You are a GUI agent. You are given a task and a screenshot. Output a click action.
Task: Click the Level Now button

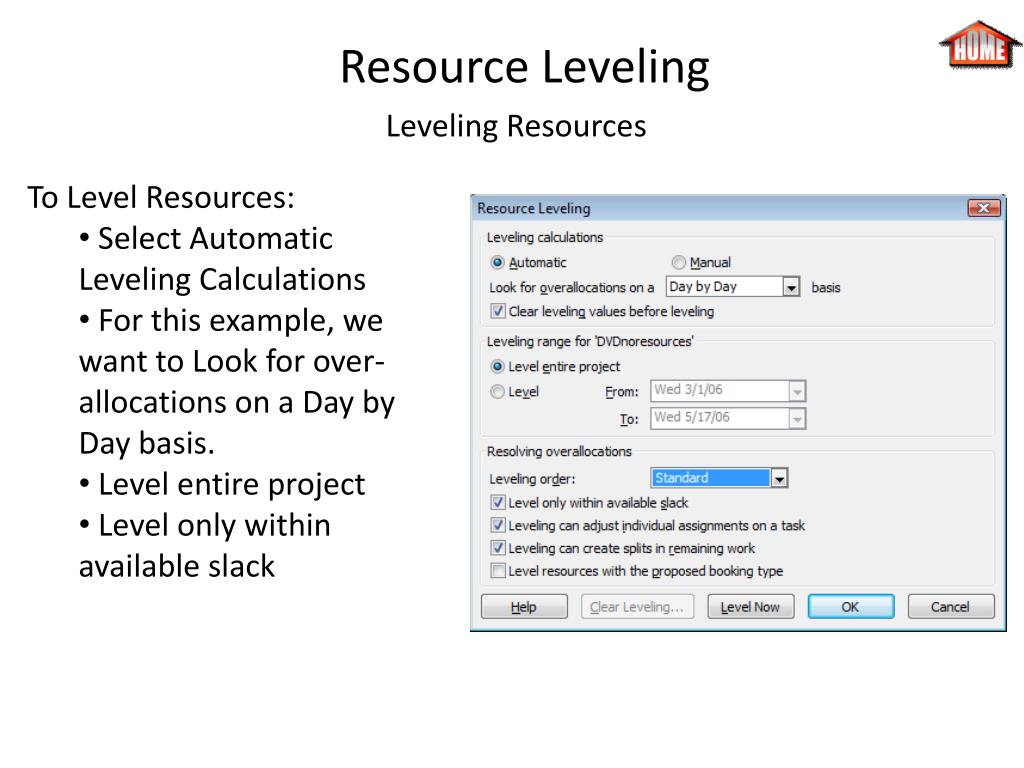(751, 607)
